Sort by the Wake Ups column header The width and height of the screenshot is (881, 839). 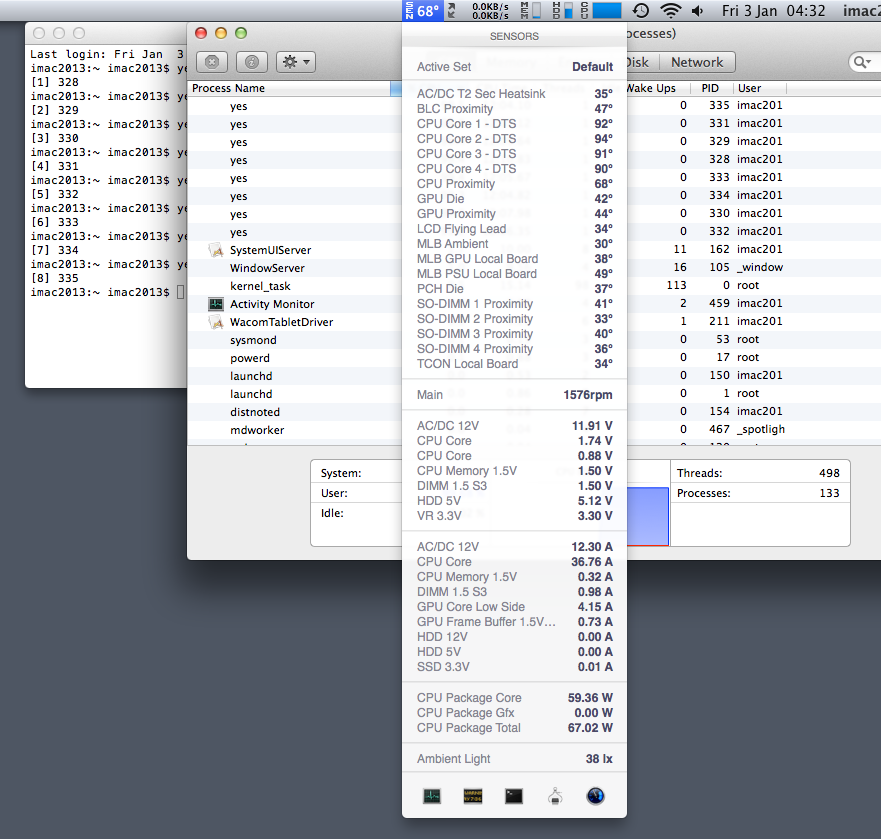(x=656, y=88)
